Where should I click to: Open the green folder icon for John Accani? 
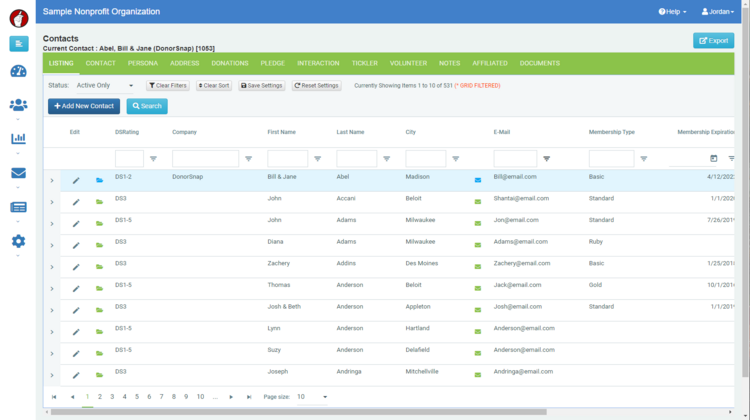(x=99, y=202)
